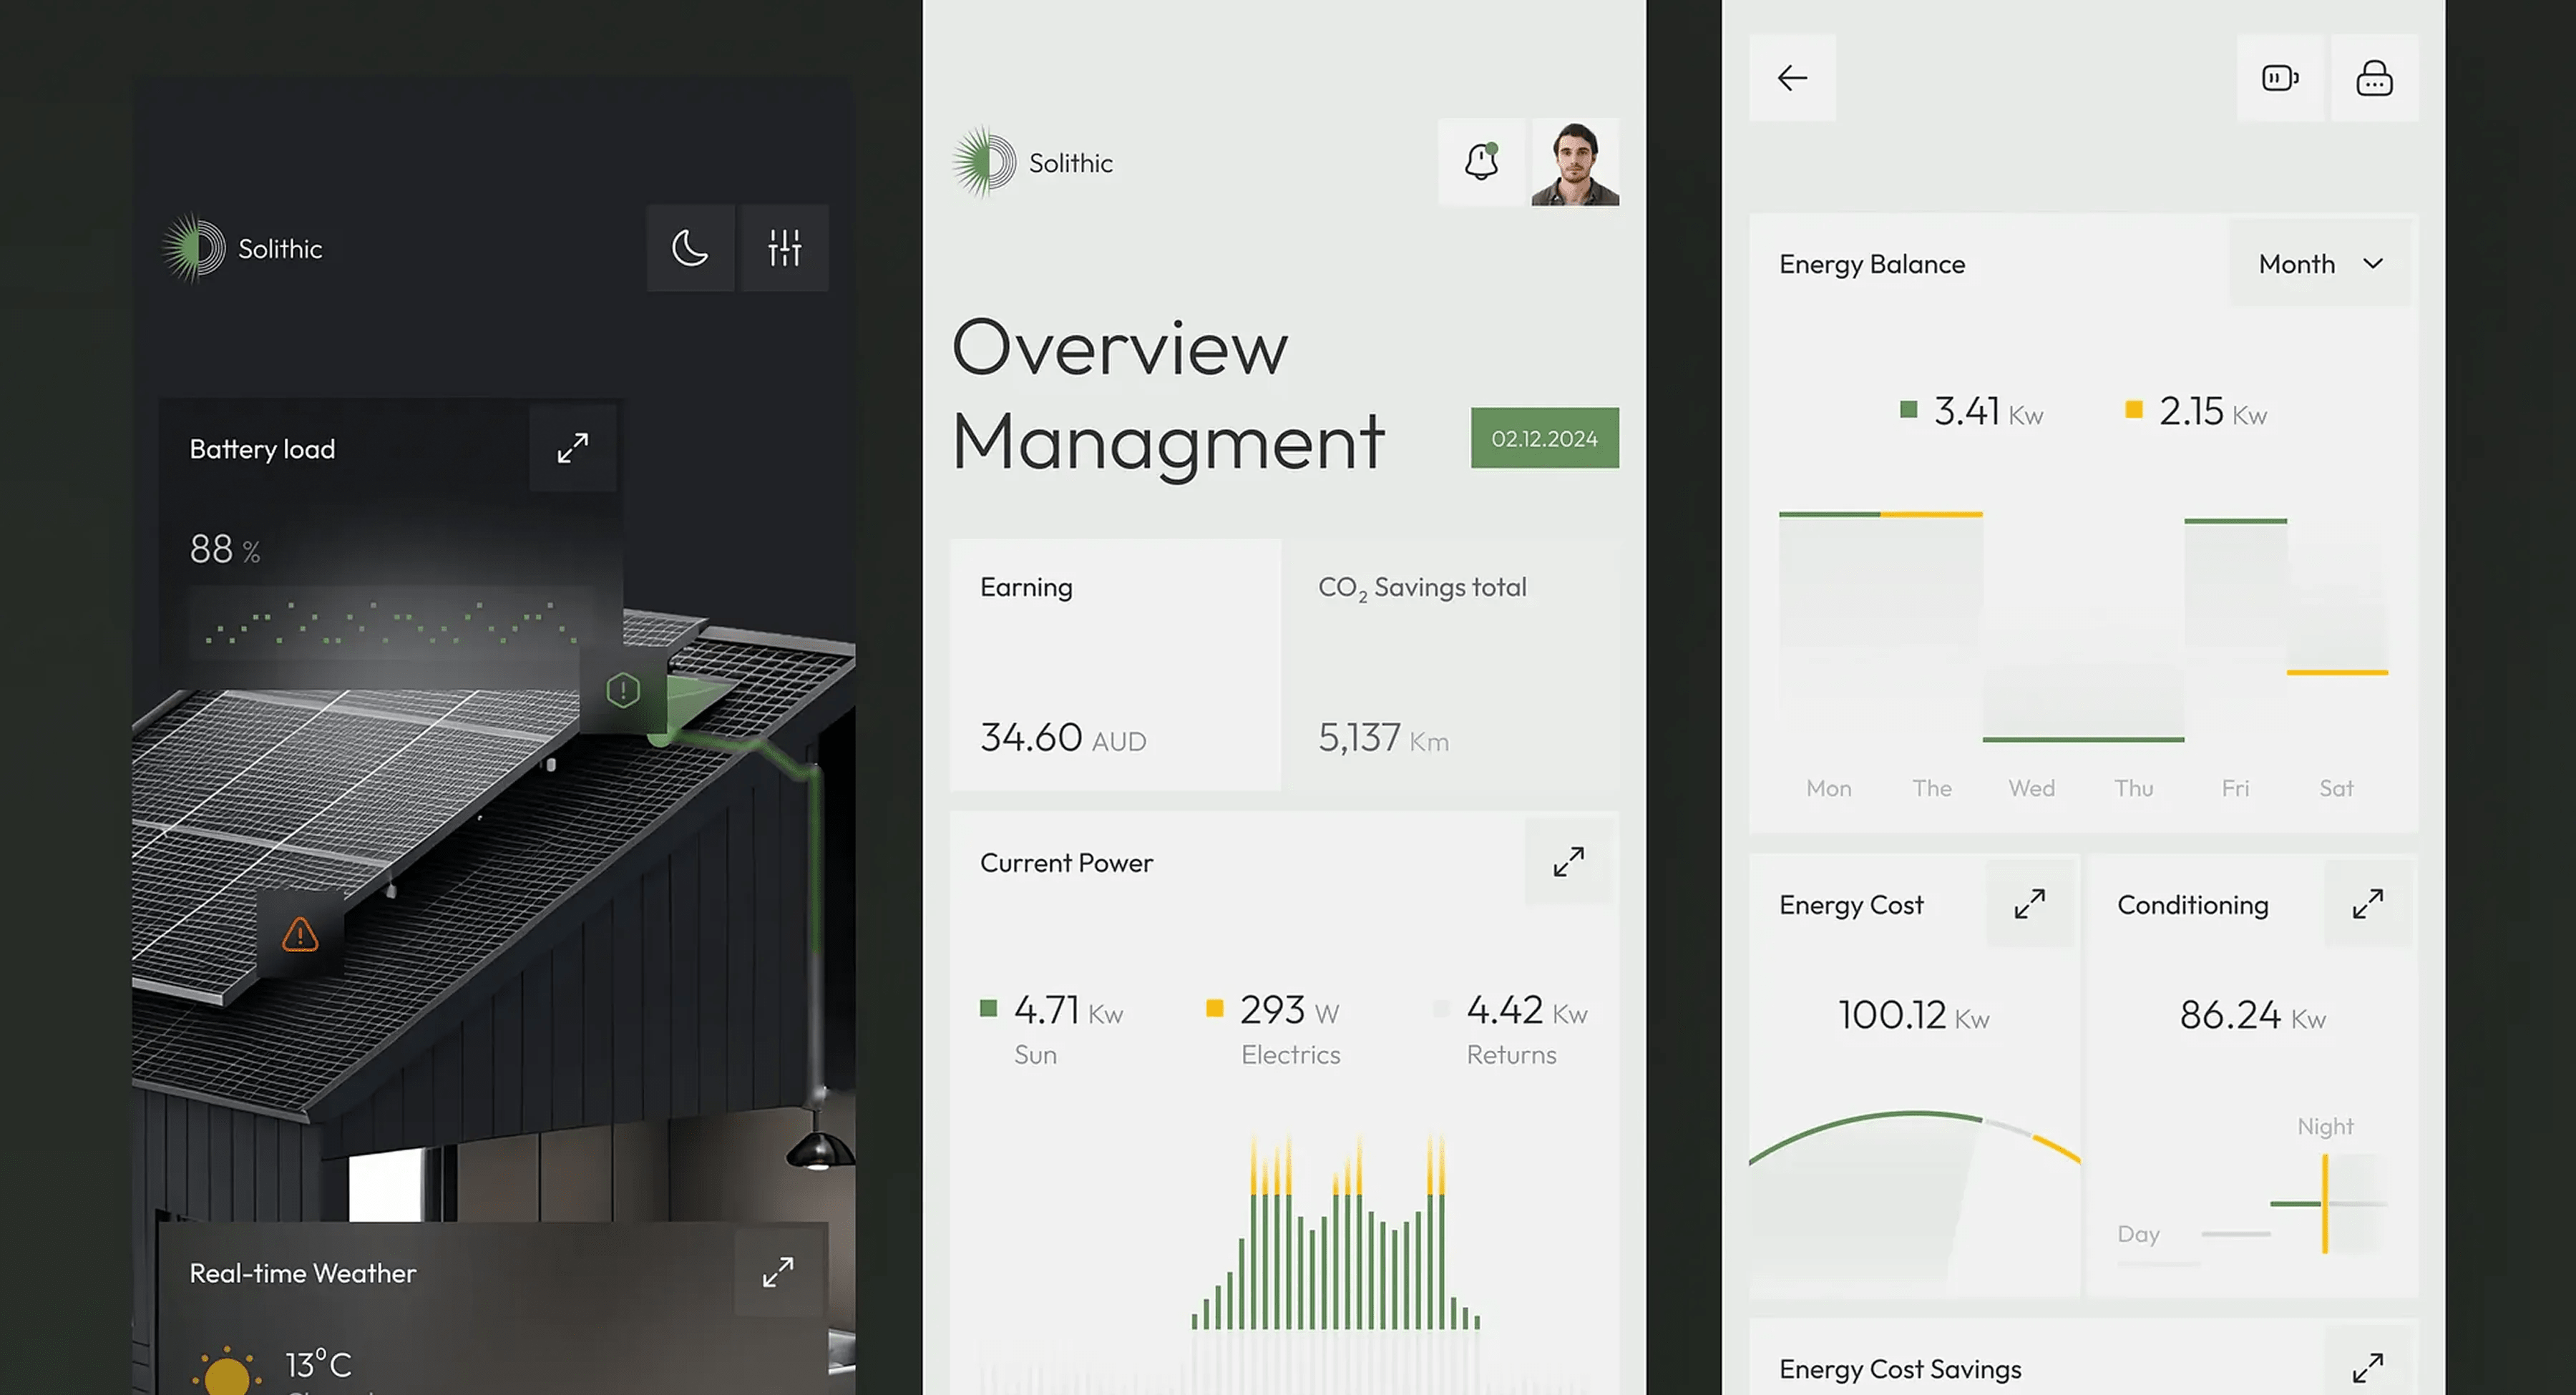
Task: Select the Earning card
Action: [1115, 665]
